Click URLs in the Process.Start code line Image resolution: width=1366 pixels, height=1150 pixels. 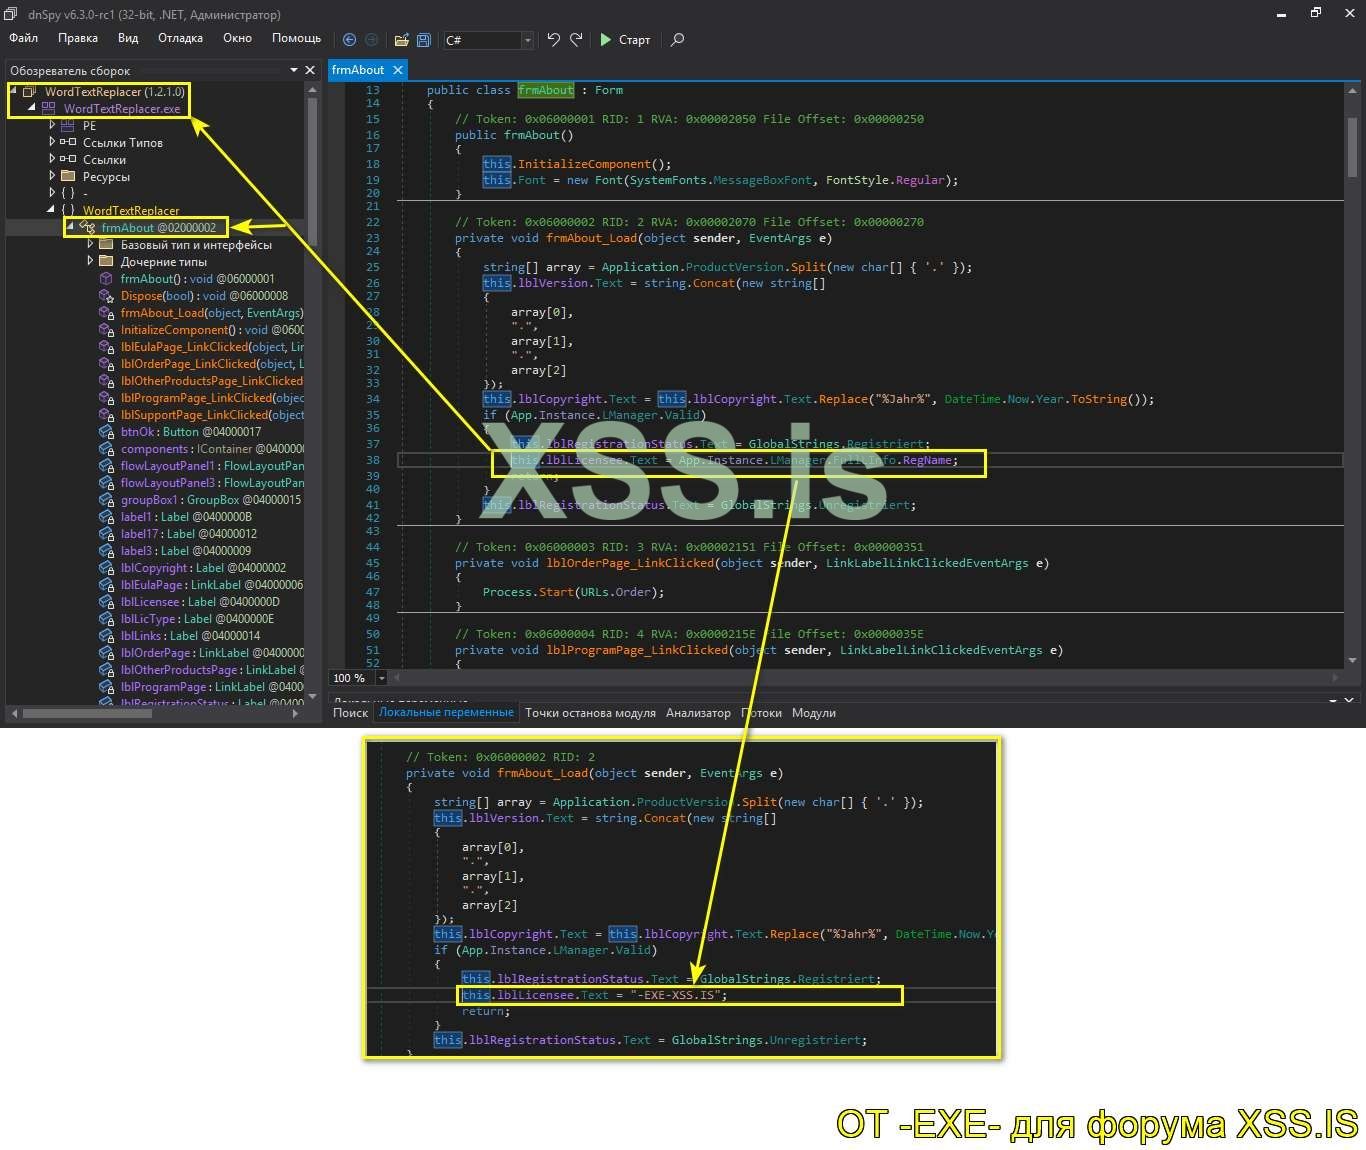[x=597, y=592]
